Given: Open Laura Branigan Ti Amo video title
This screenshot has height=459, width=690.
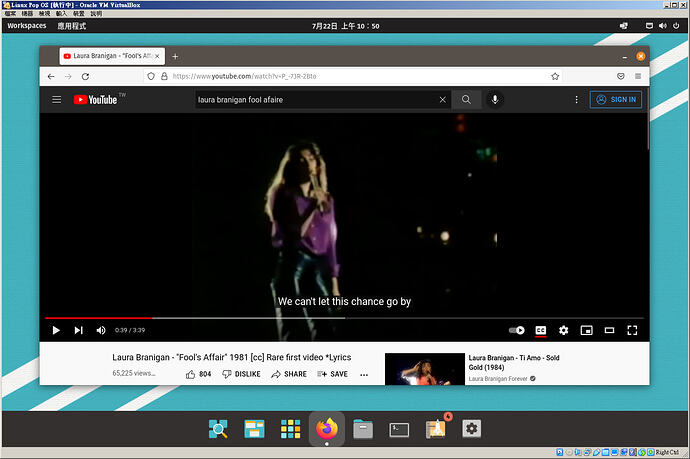Looking at the screenshot, I should tap(514, 362).
